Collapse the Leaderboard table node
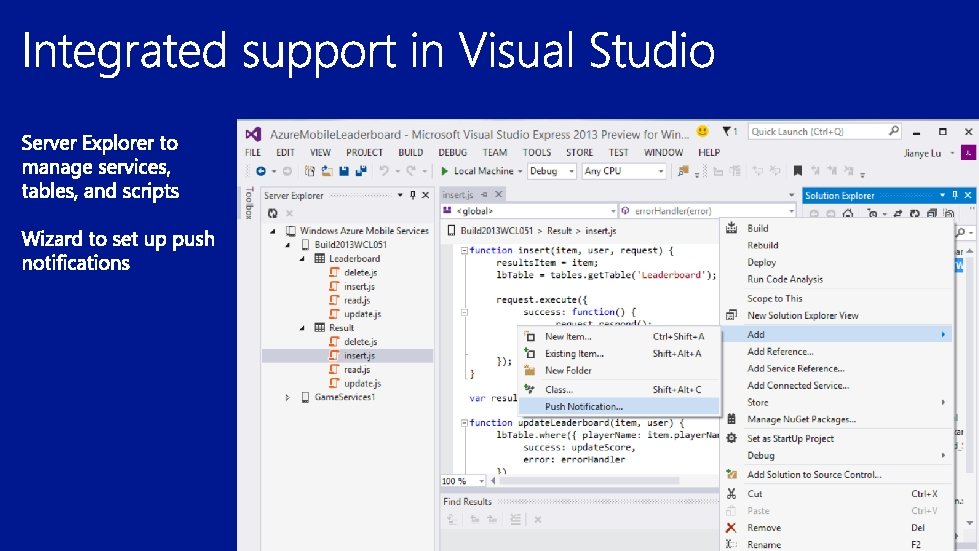Screen dimensions: 979x551 (303, 259)
